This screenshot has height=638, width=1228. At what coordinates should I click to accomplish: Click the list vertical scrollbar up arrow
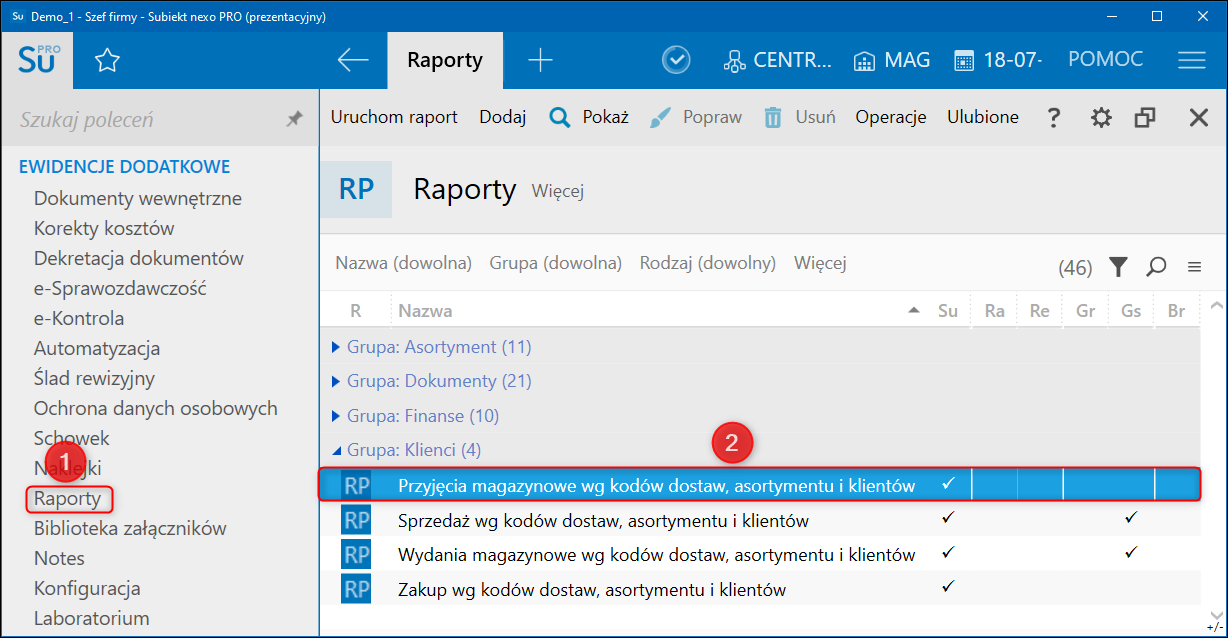tap(1215, 305)
